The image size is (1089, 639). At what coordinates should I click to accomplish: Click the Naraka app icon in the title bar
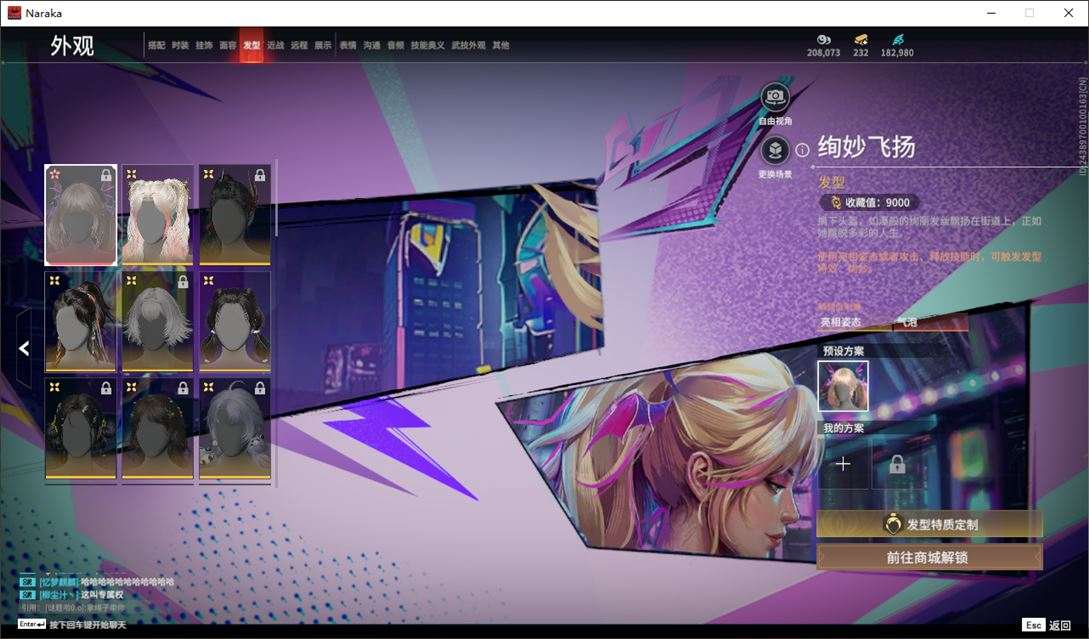coord(14,13)
